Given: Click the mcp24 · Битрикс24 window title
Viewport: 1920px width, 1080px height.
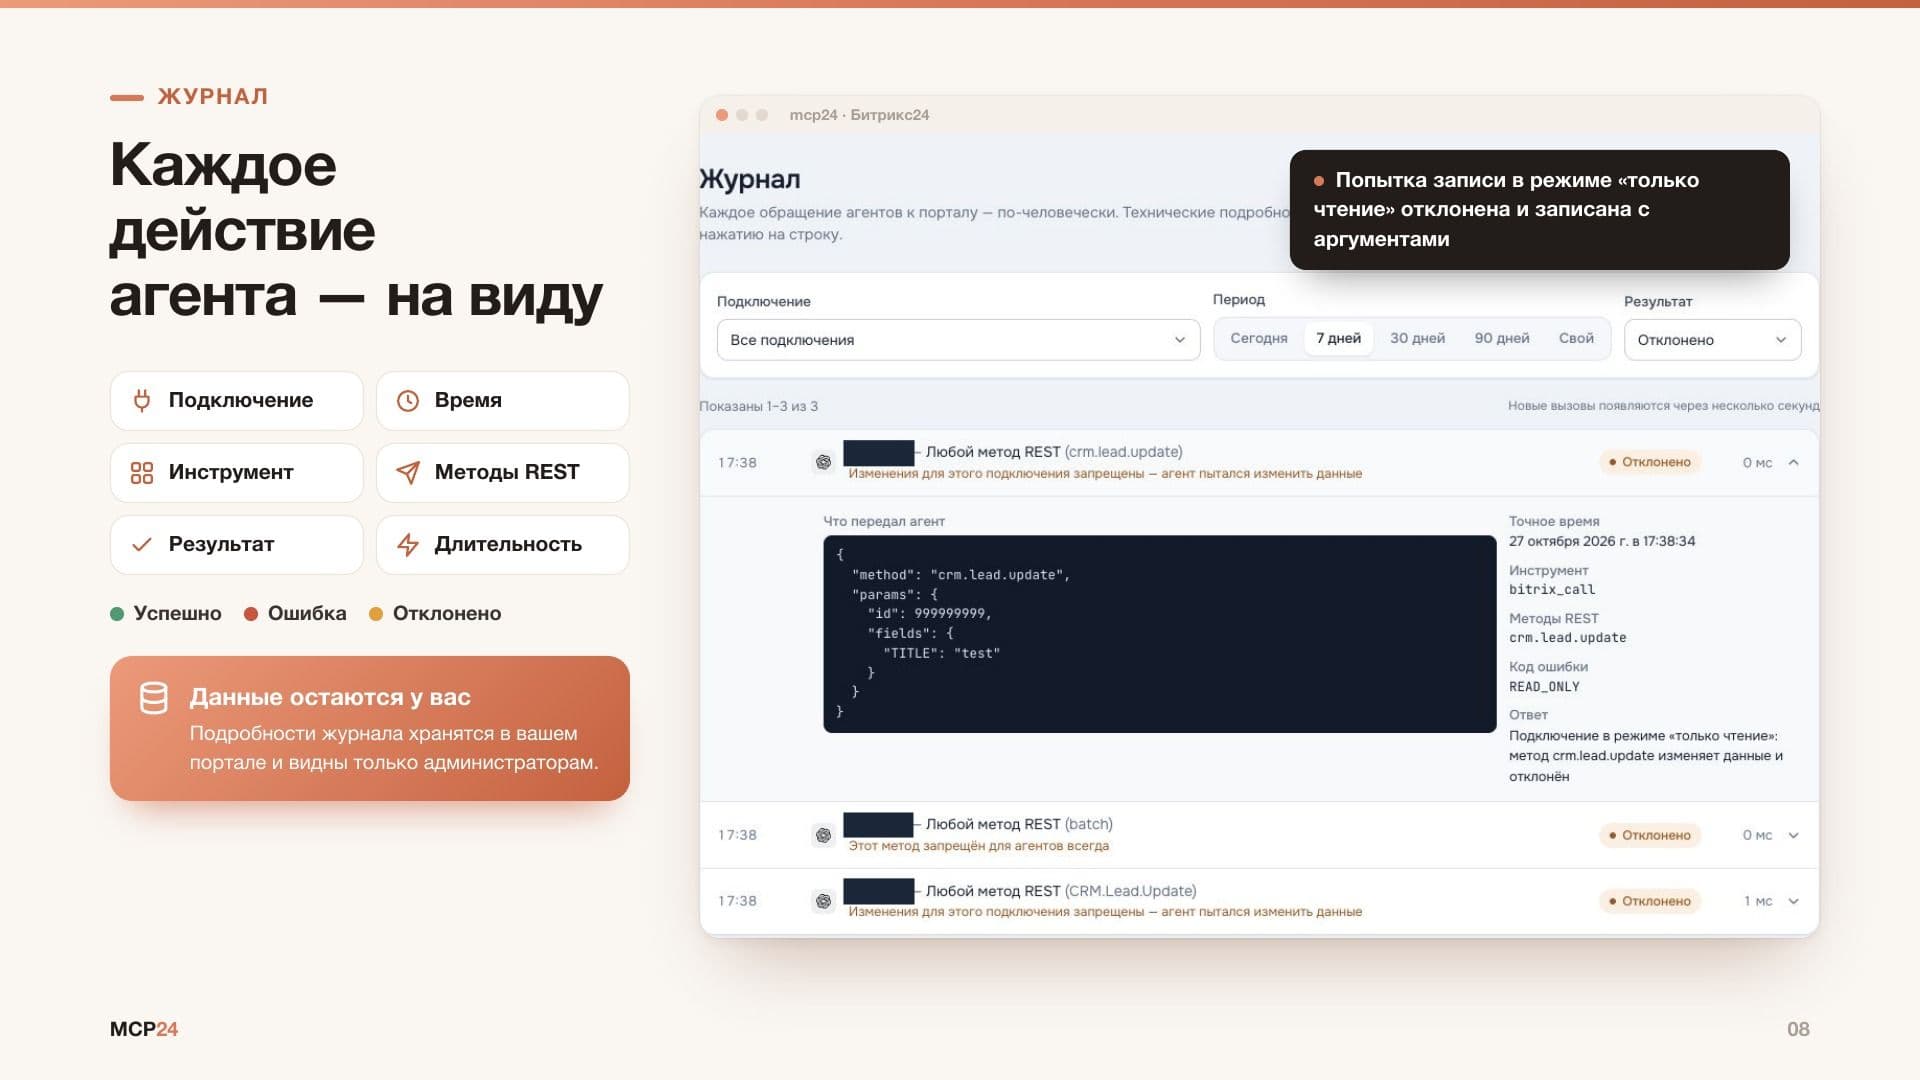Looking at the screenshot, I should (859, 115).
